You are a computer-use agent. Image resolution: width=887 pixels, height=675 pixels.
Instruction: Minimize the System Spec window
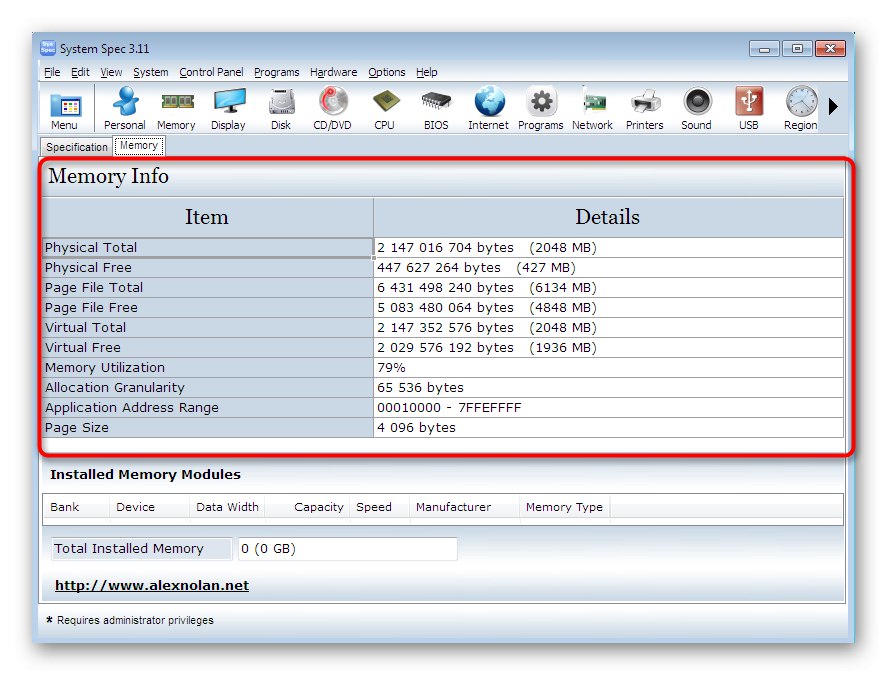click(x=764, y=49)
